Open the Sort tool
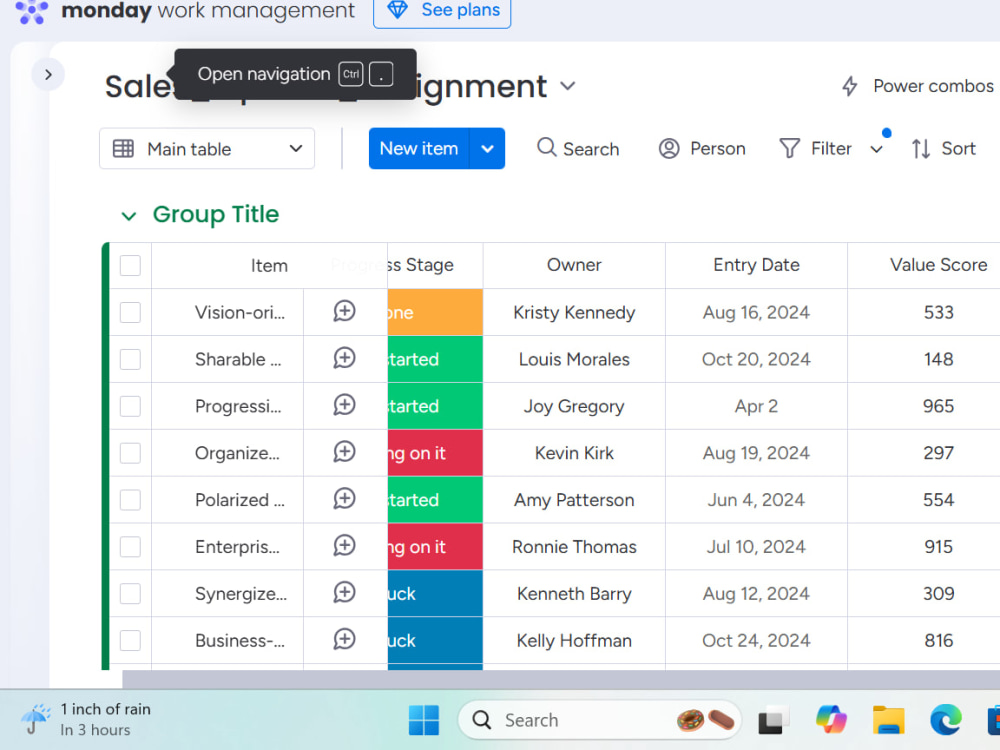 click(x=944, y=149)
